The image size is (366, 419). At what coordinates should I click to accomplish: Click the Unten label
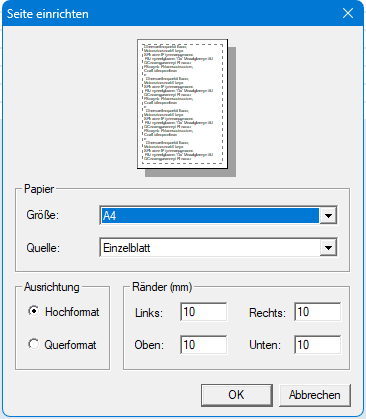point(265,345)
